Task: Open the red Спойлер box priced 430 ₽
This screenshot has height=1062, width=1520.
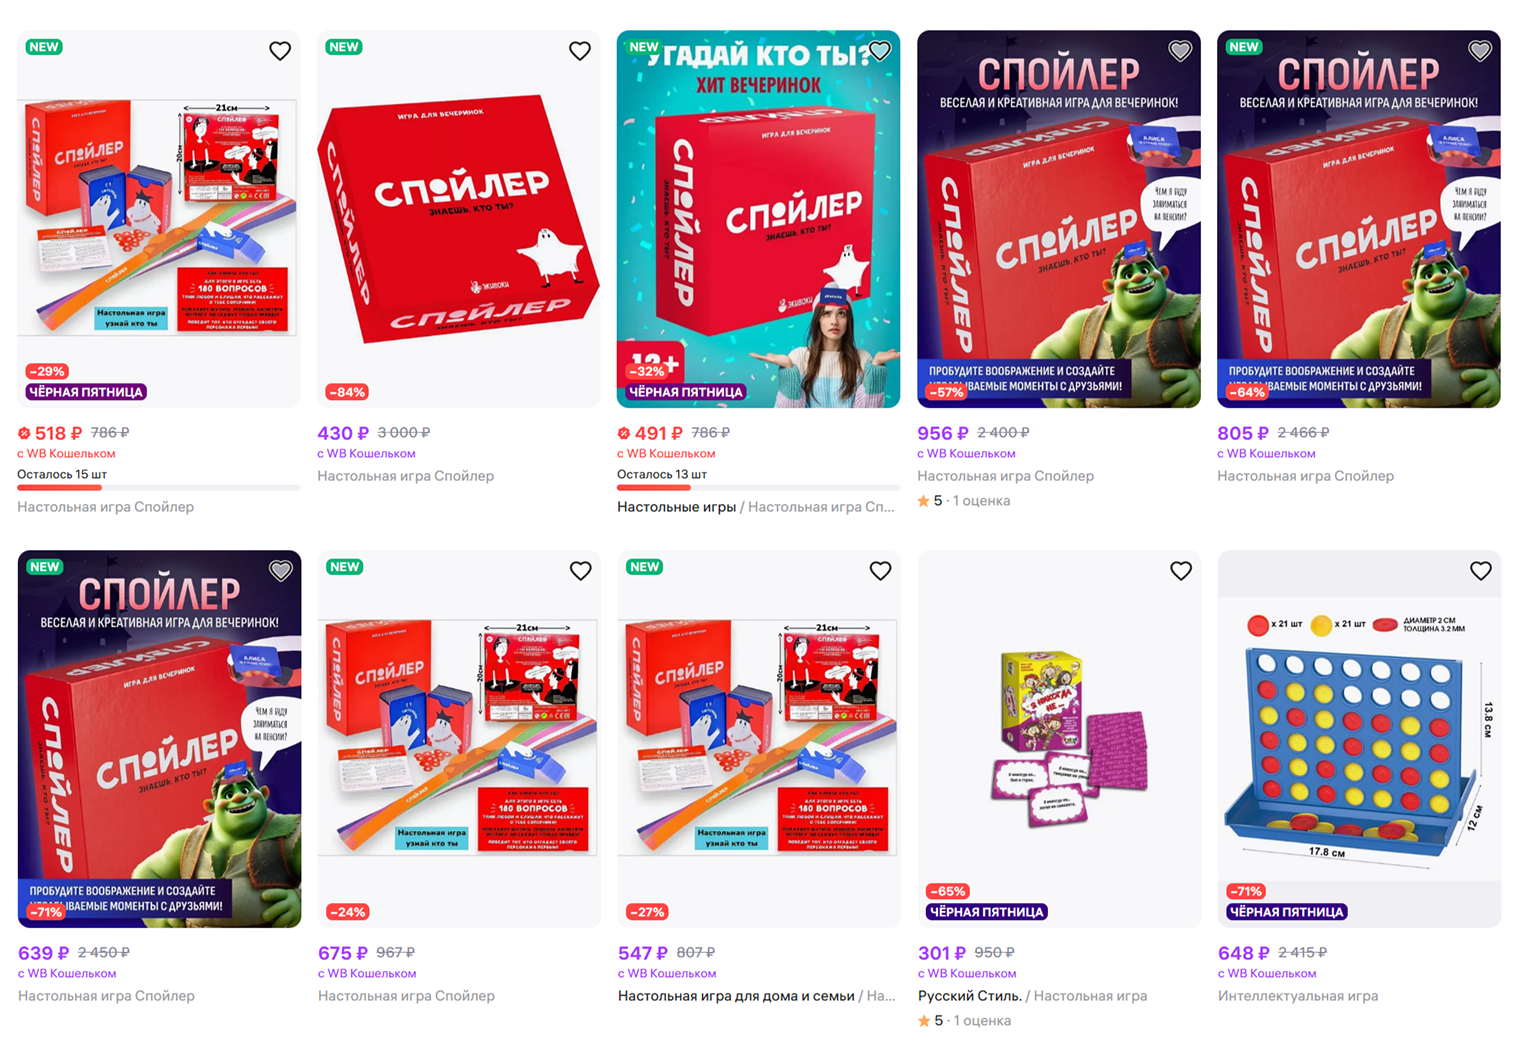Action: click(459, 219)
